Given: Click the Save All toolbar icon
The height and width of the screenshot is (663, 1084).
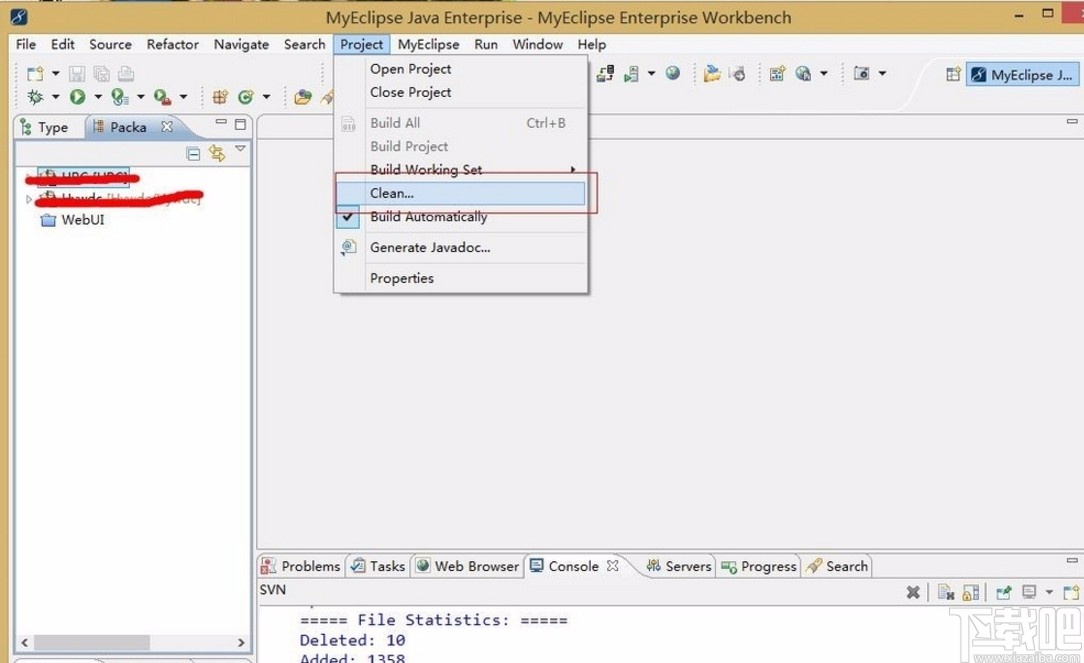Looking at the screenshot, I should point(102,73).
